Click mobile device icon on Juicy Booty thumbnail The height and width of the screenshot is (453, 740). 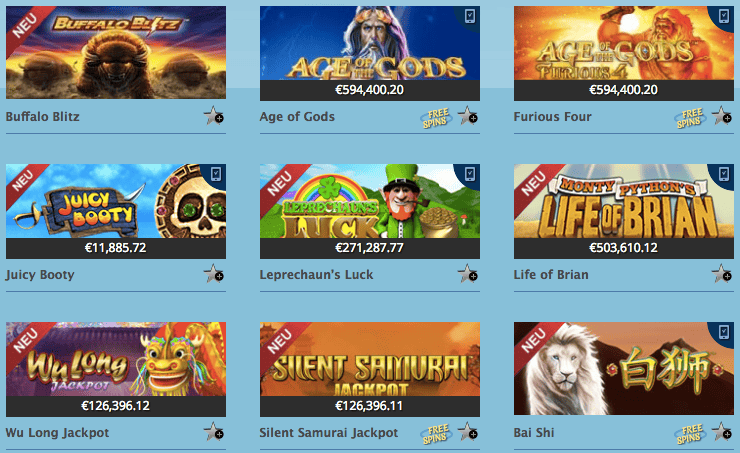(x=216, y=174)
